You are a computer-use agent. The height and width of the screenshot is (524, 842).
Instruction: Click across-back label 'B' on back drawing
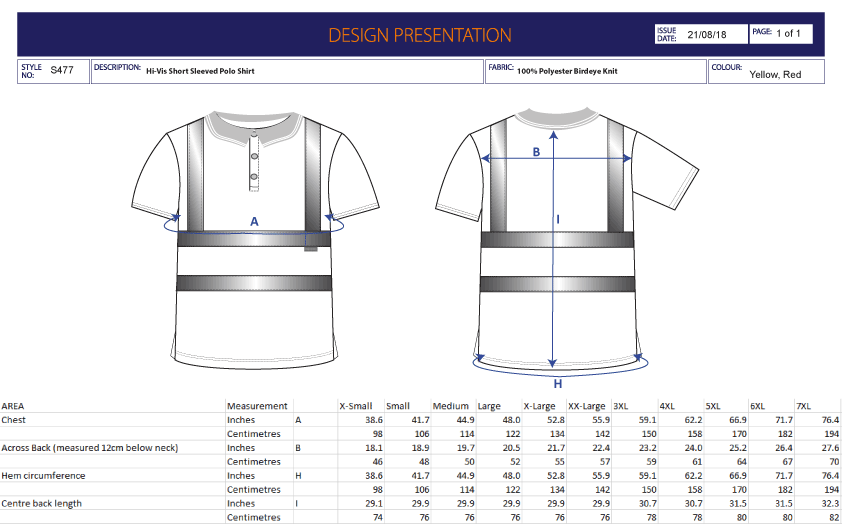(536, 152)
